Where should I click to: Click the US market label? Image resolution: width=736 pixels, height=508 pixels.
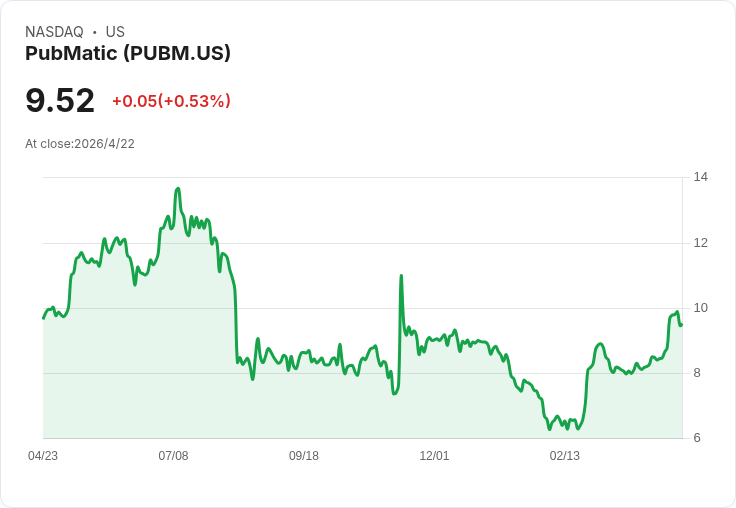pyautogui.click(x=115, y=32)
